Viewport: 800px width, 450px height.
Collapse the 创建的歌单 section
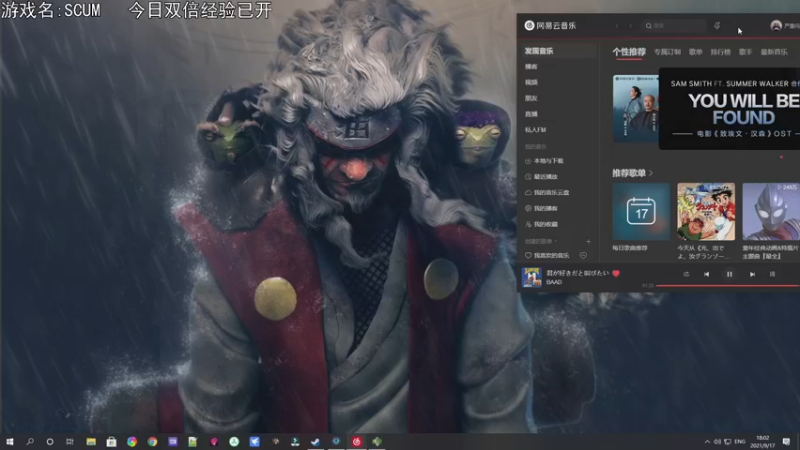540,241
